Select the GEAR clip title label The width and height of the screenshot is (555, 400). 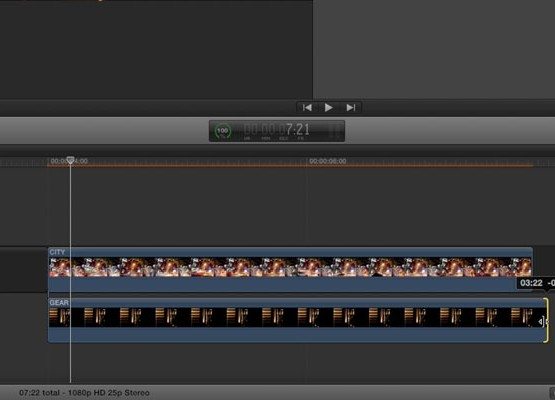point(59,303)
